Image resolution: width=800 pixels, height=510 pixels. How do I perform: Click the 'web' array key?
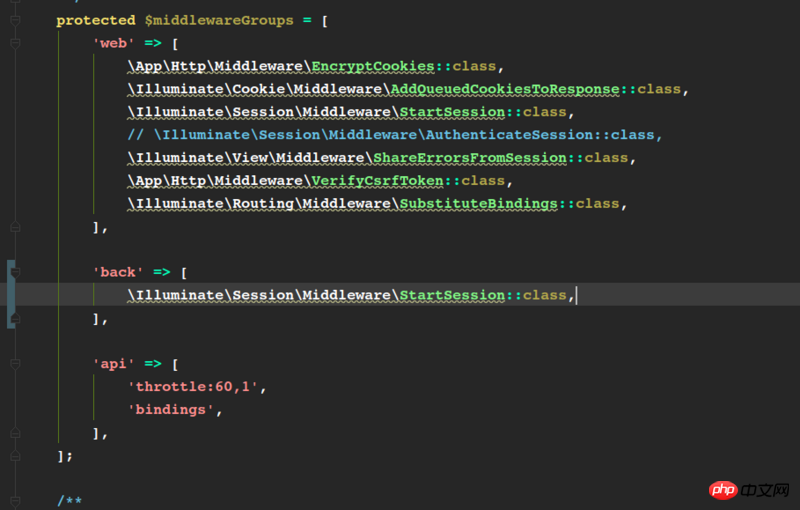click(113, 43)
